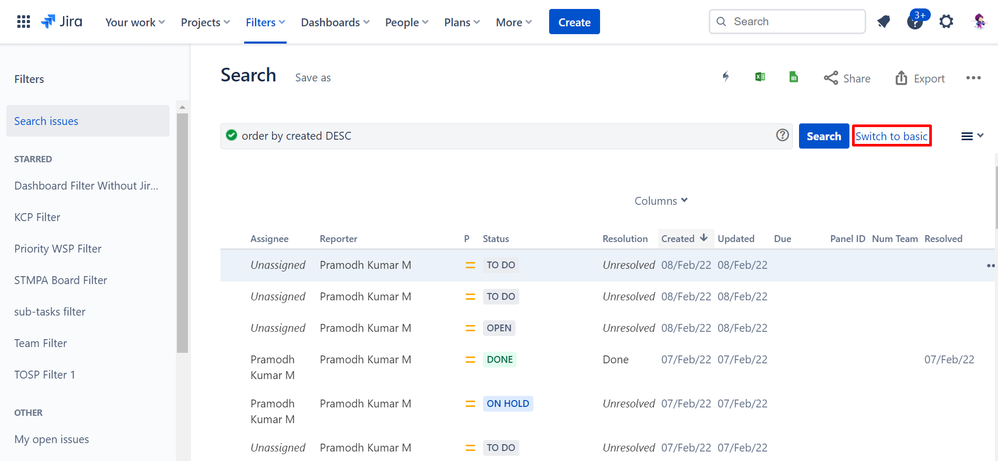
Task: Open the three-dot more actions menu
Action: (973, 78)
